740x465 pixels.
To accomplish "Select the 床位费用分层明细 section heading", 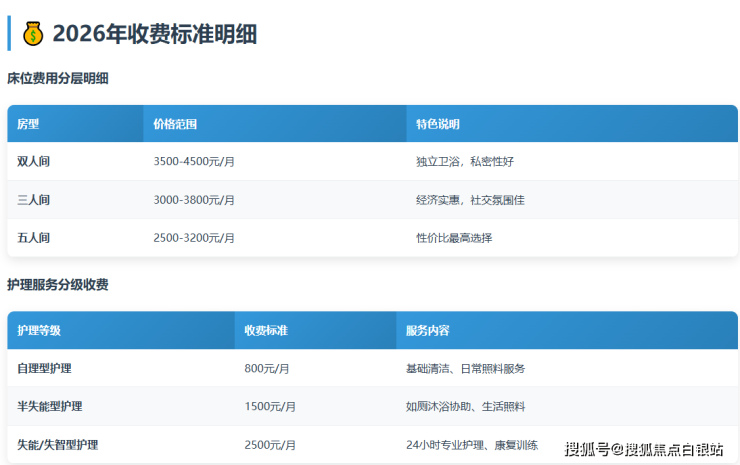I will coord(58,78).
